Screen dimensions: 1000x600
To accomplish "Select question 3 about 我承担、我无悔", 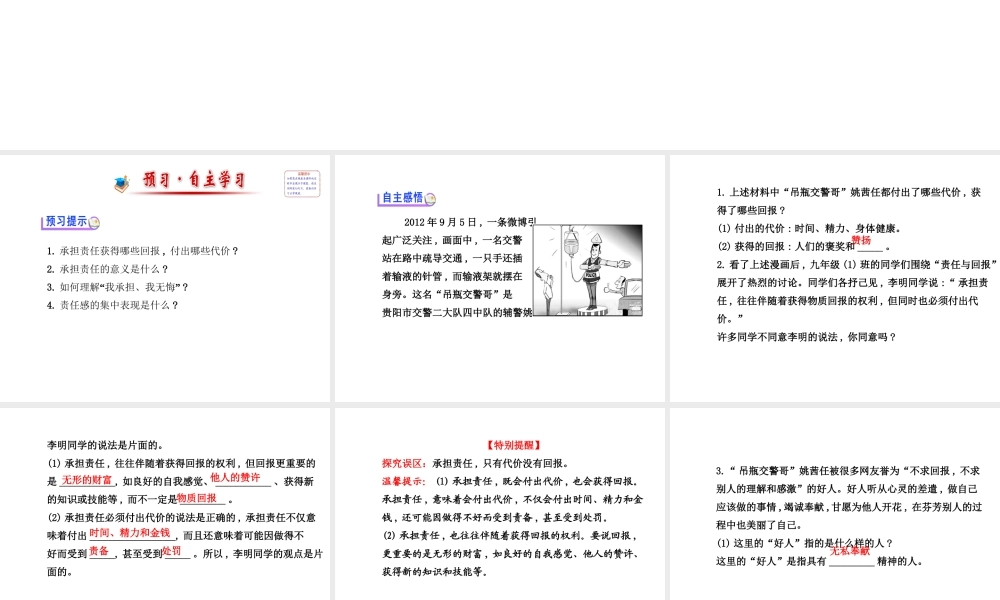I will pos(117,287).
